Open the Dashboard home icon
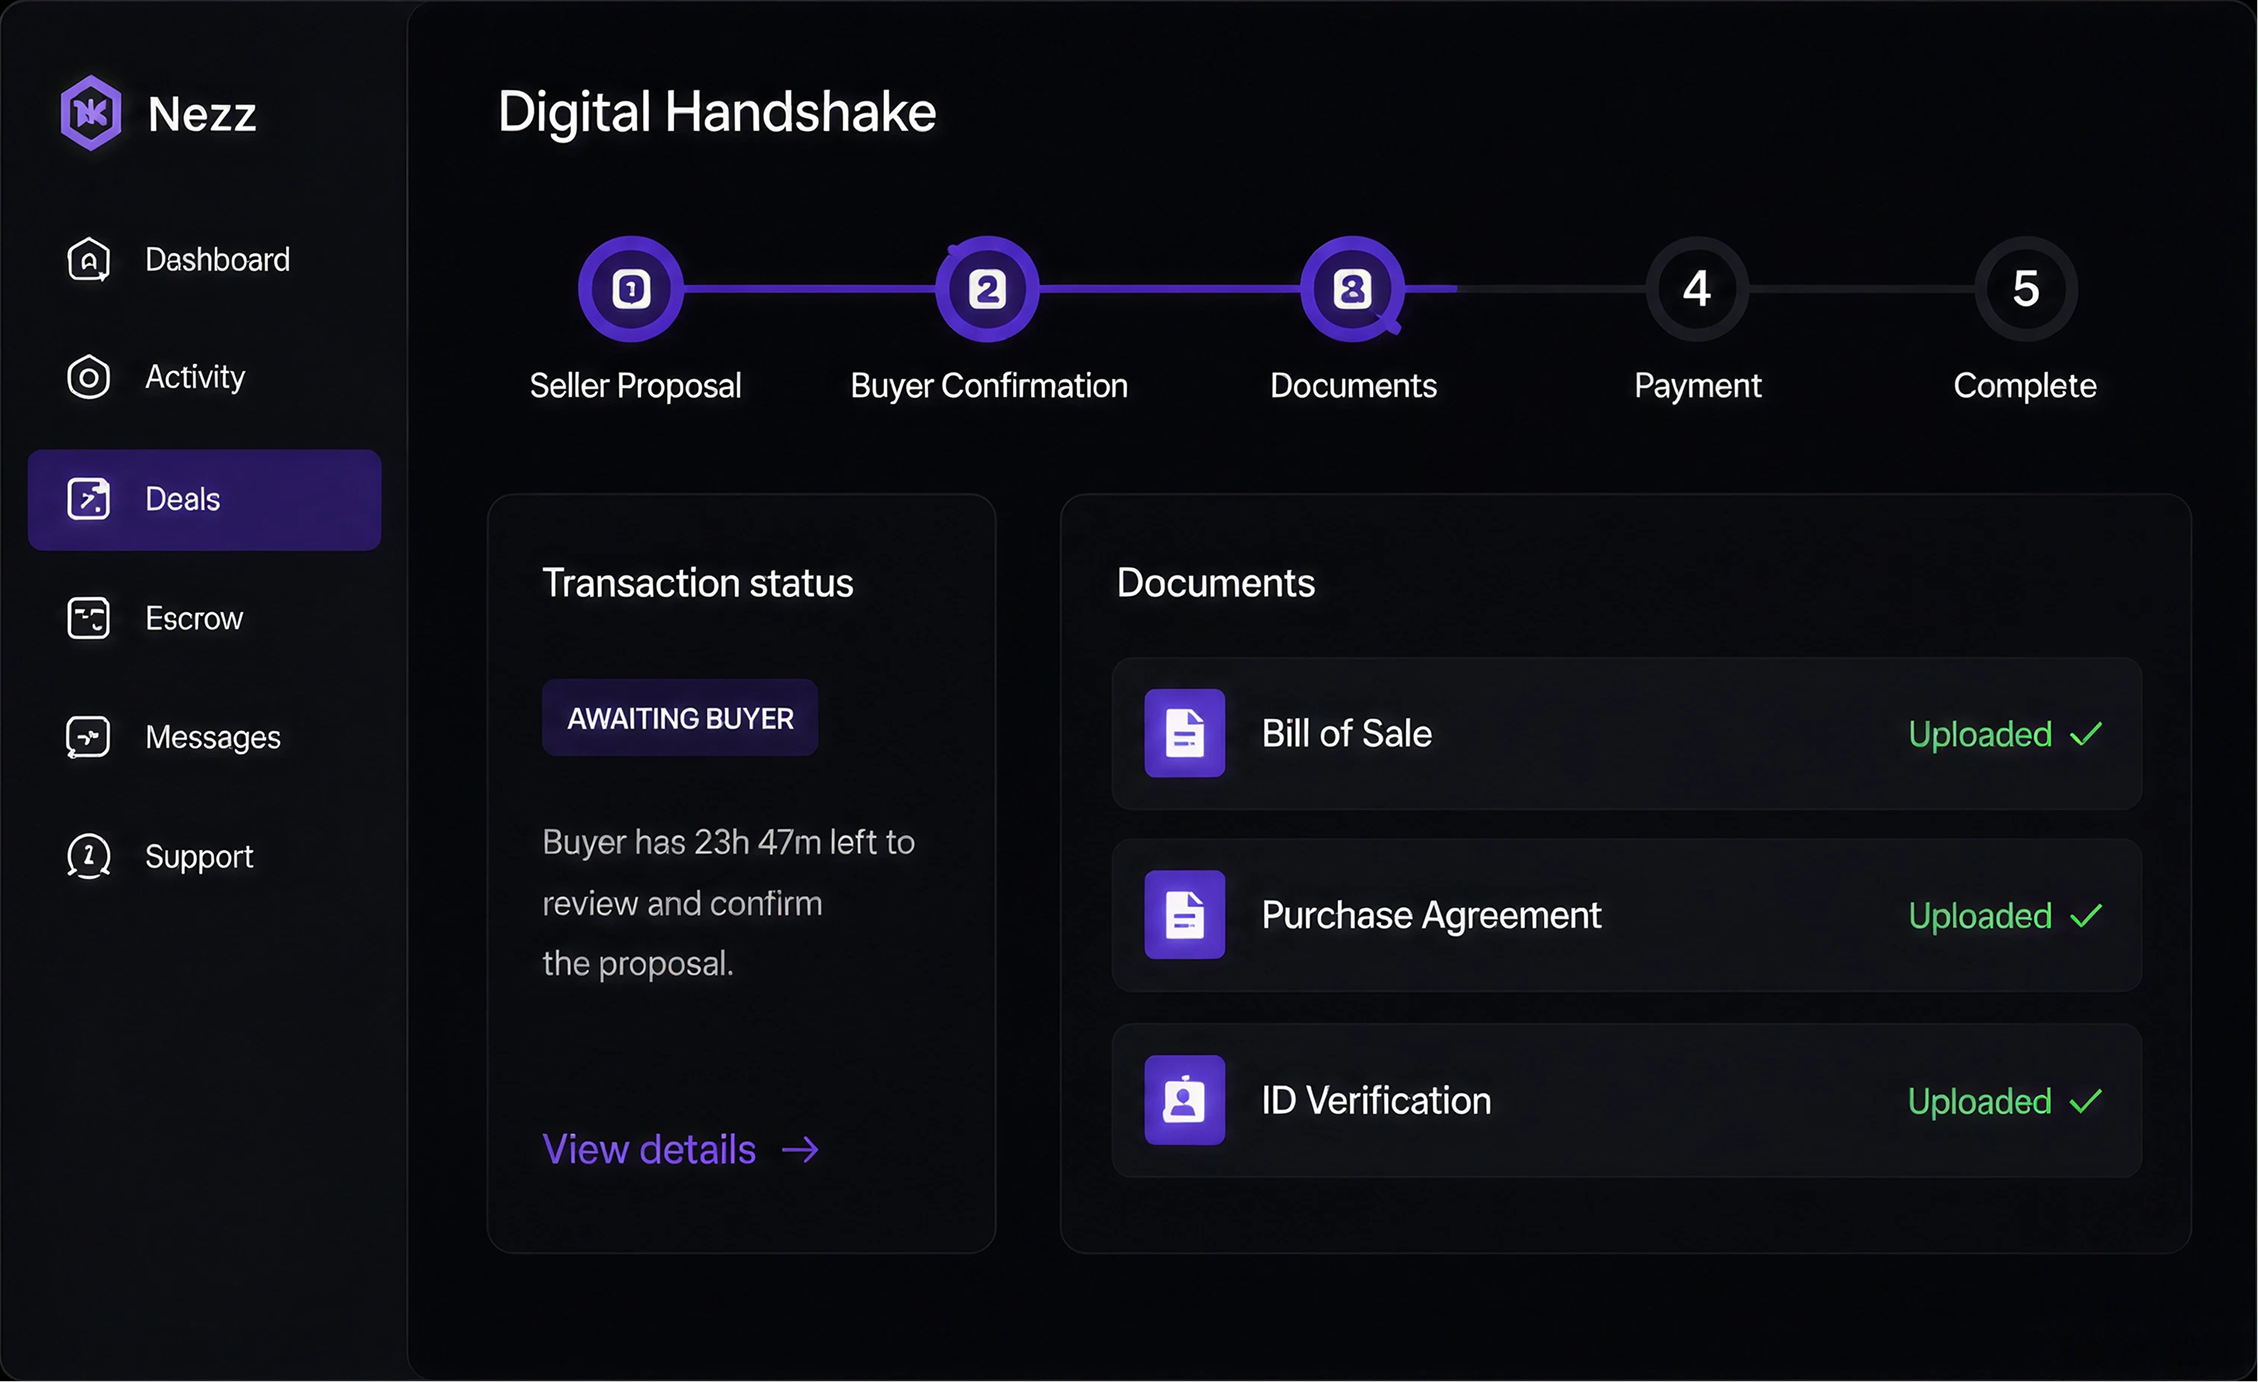The width and height of the screenshot is (2258, 1382). pos(89,260)
